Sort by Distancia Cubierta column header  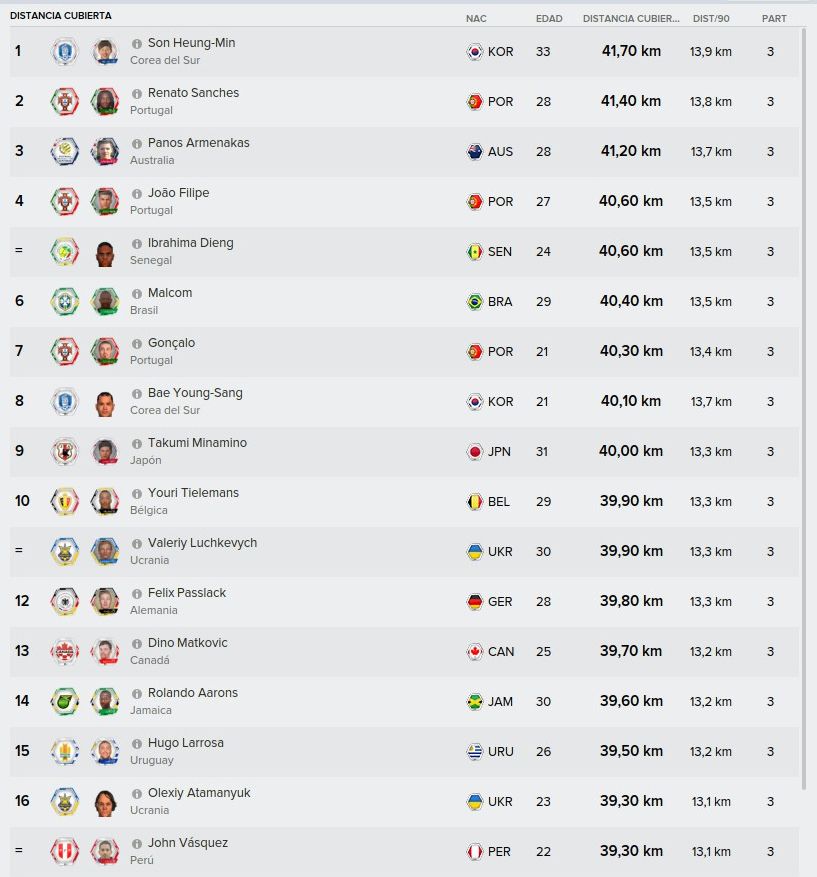click(x=631, y=18)
